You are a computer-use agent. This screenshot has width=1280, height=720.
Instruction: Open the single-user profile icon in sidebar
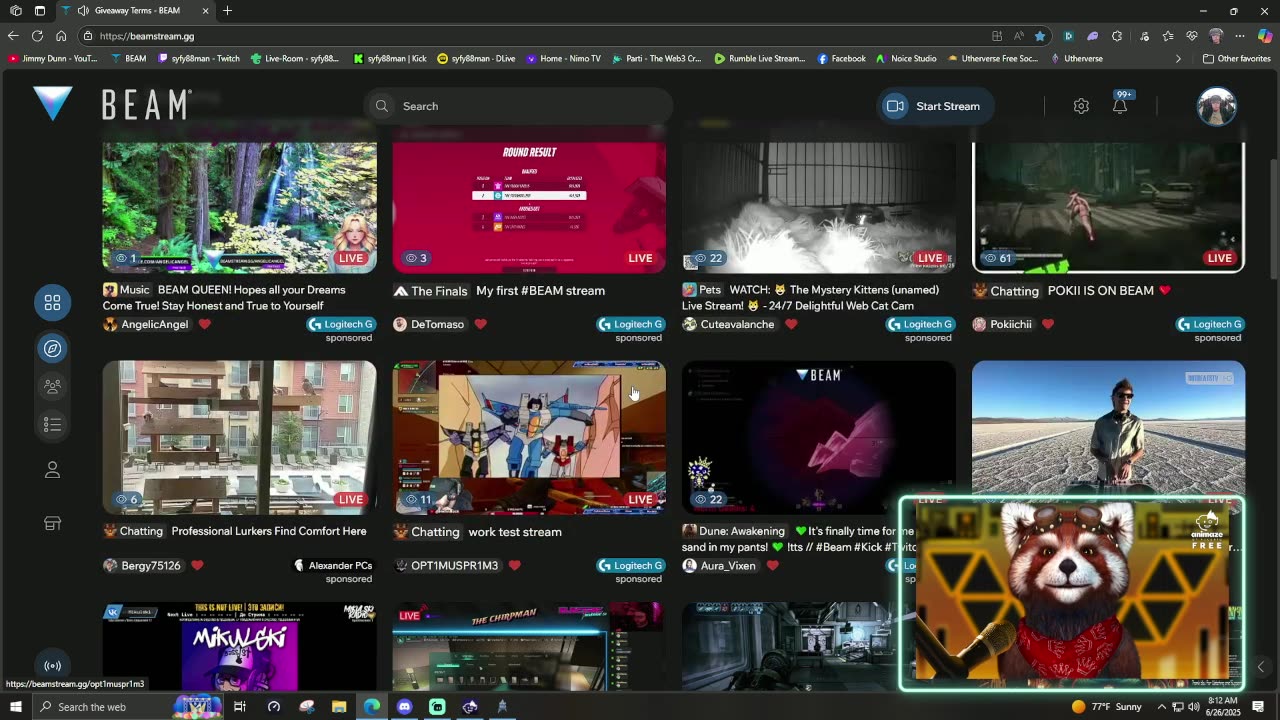(53, 470)
